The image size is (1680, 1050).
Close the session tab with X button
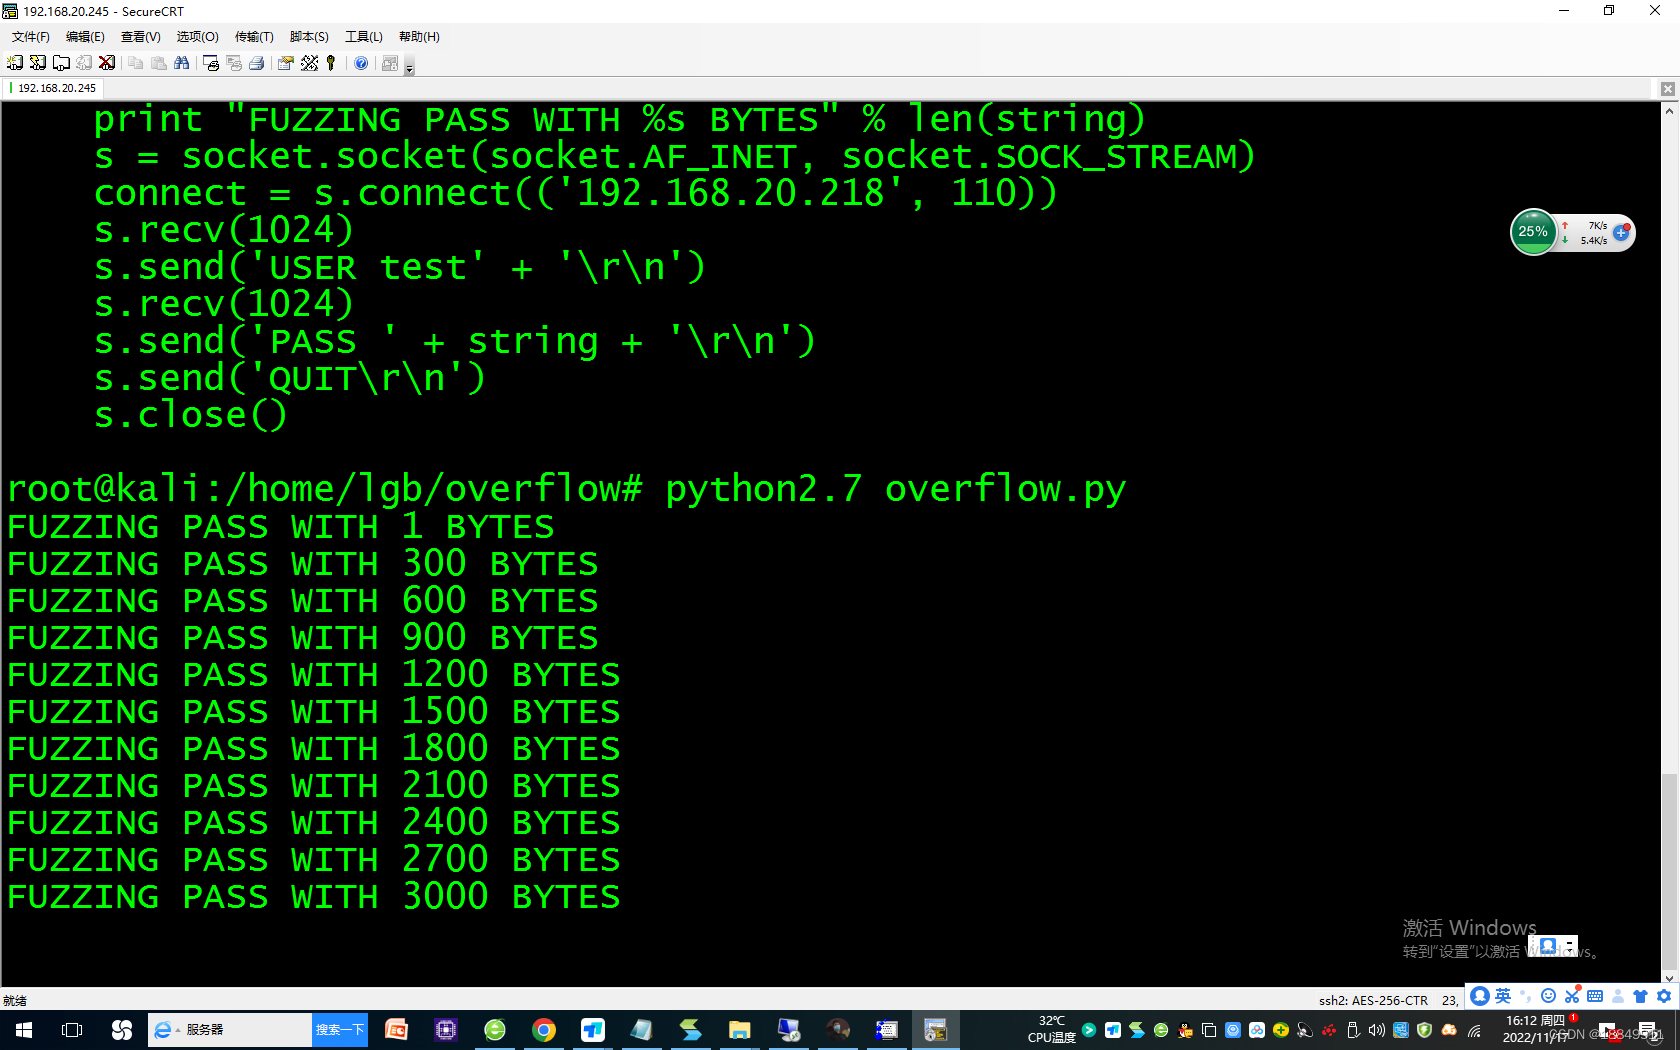1667,89
